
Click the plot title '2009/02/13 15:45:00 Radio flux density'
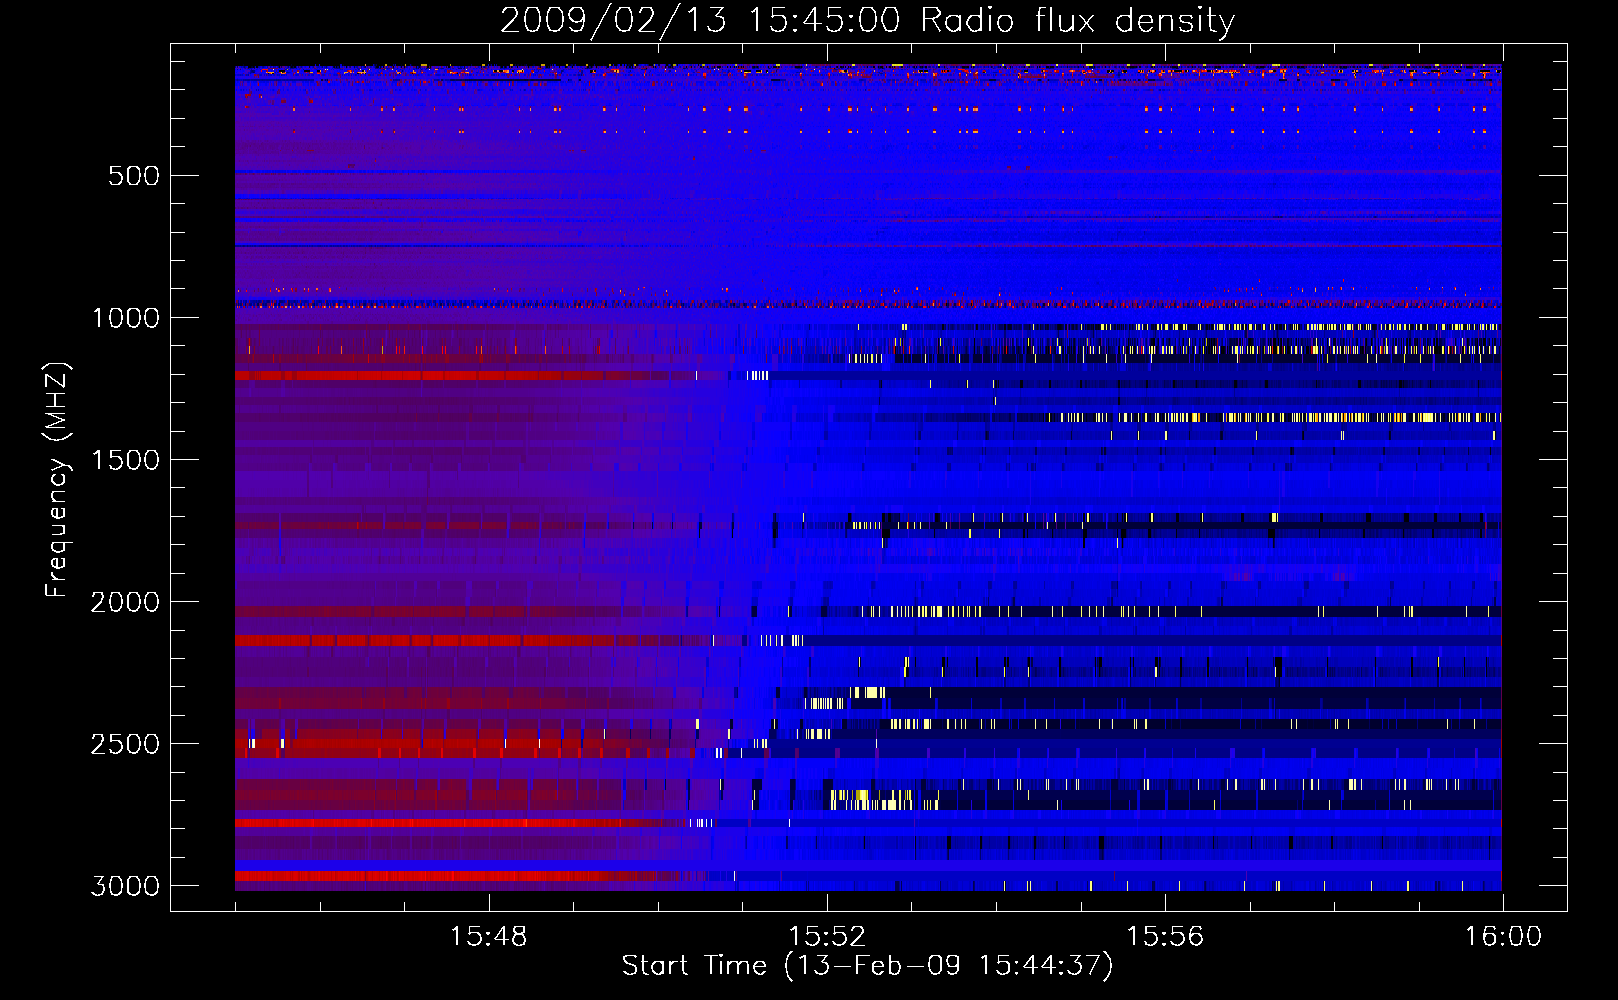(x=867, y=21)
